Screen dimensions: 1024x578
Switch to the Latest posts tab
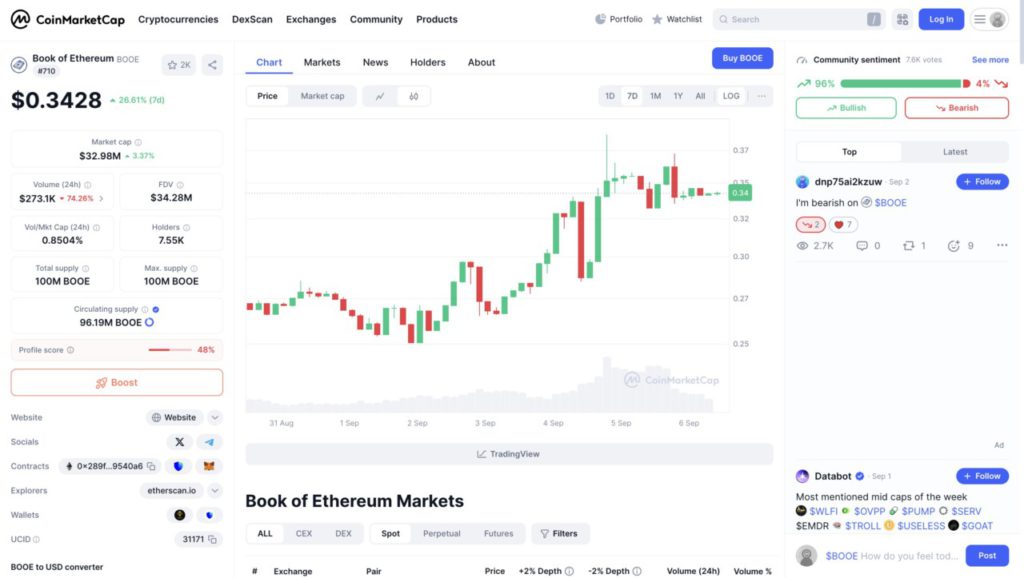tap(955, 152)
